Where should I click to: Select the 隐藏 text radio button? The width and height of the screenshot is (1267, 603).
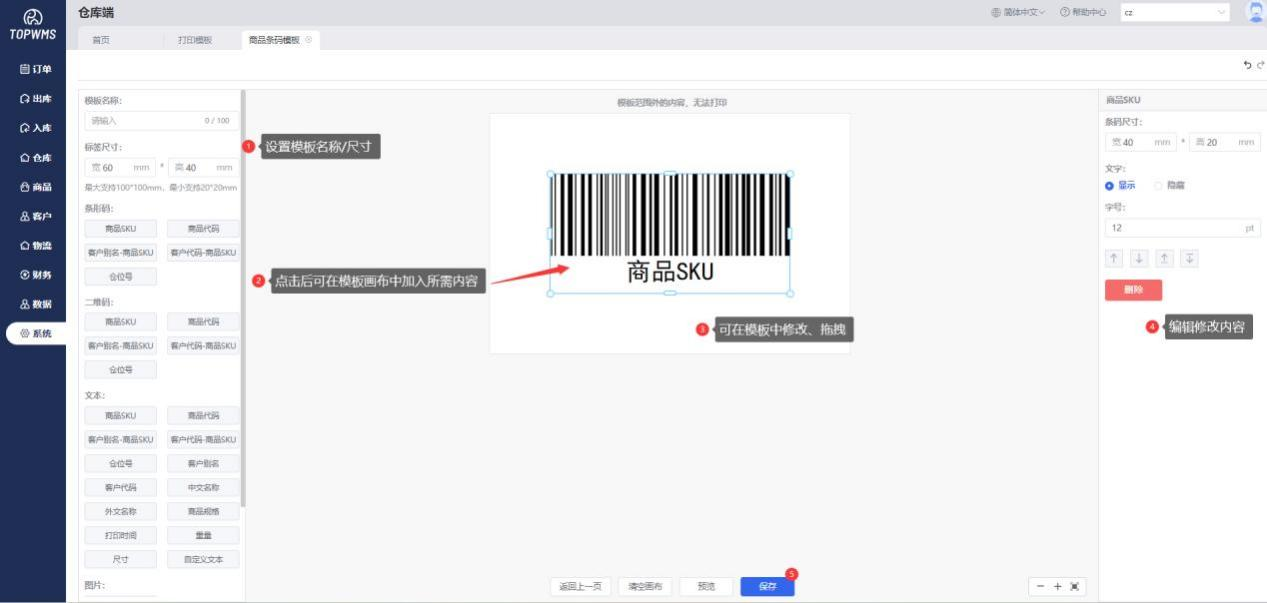coord(1159,186)
